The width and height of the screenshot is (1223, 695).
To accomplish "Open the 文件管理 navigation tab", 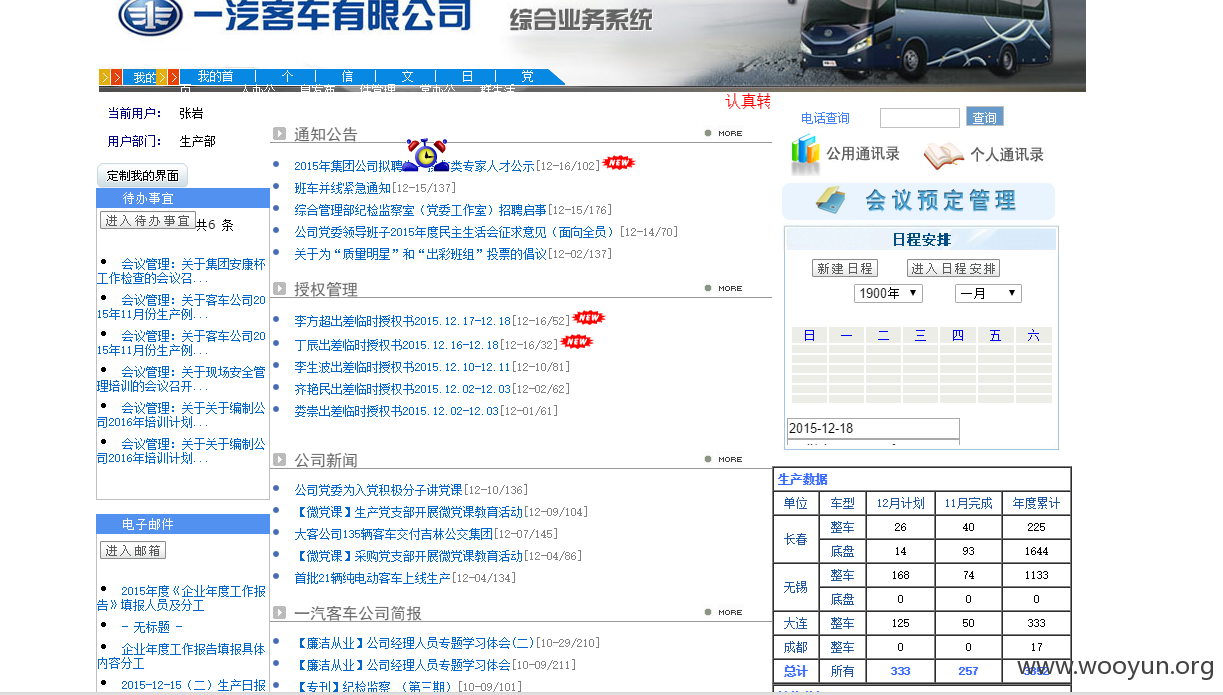I will tap(407, 77).
